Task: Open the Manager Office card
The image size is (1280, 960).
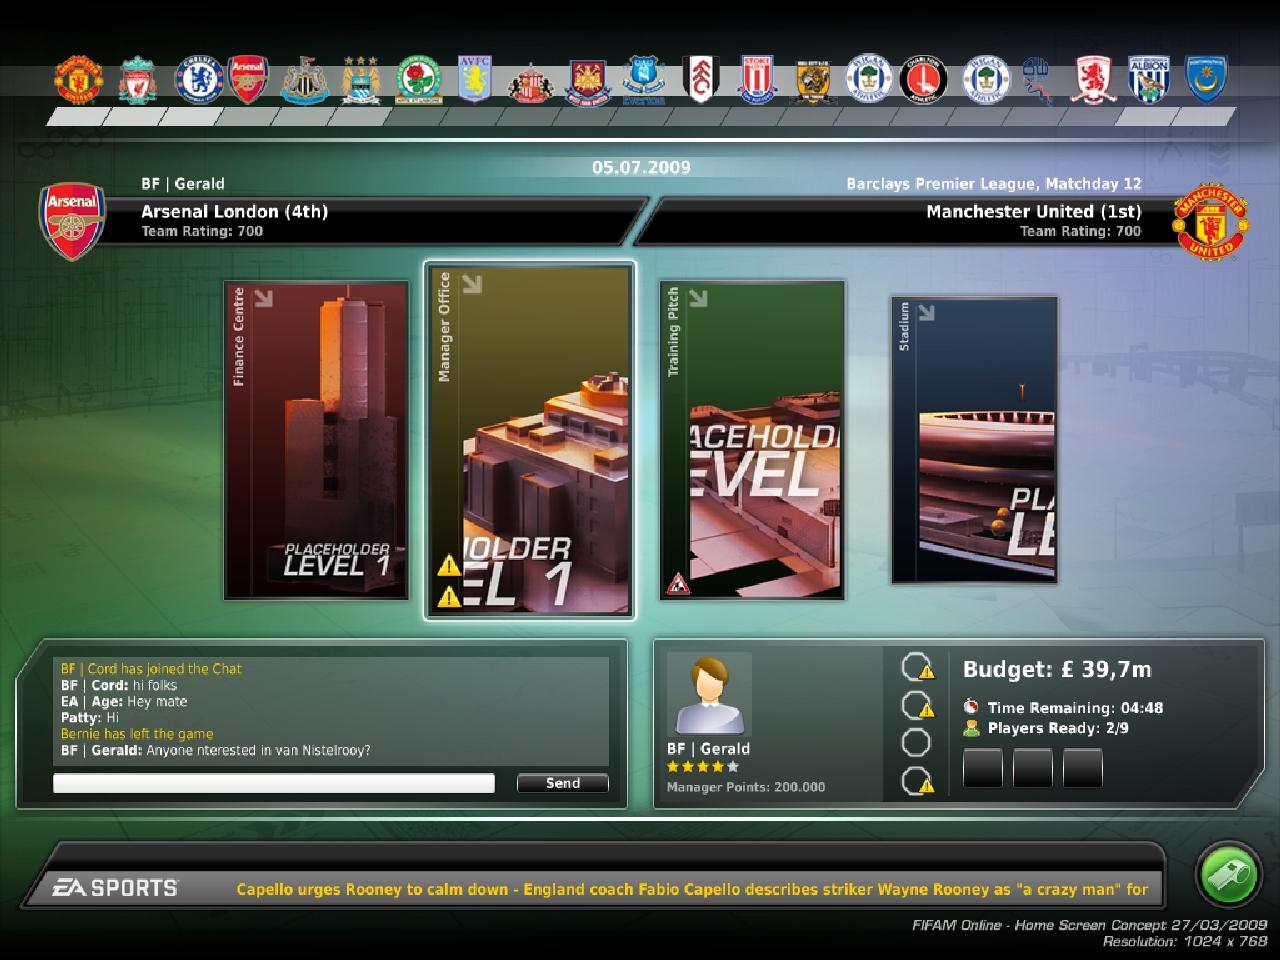Action: click(x=530, y=440)
